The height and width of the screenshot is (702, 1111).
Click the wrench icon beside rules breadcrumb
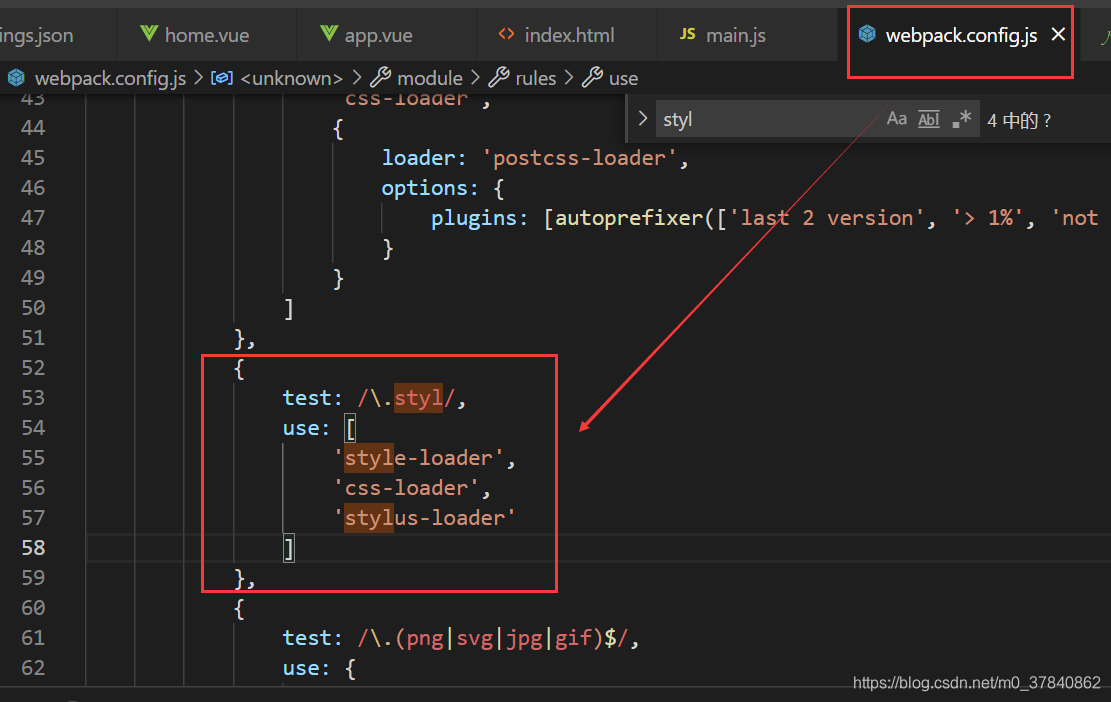(x=499, y=77)
